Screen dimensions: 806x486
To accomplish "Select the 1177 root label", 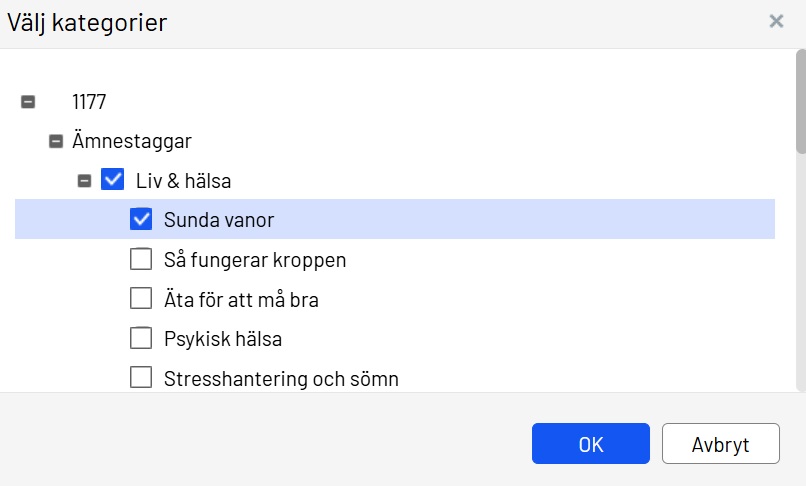I will [89, 101].
